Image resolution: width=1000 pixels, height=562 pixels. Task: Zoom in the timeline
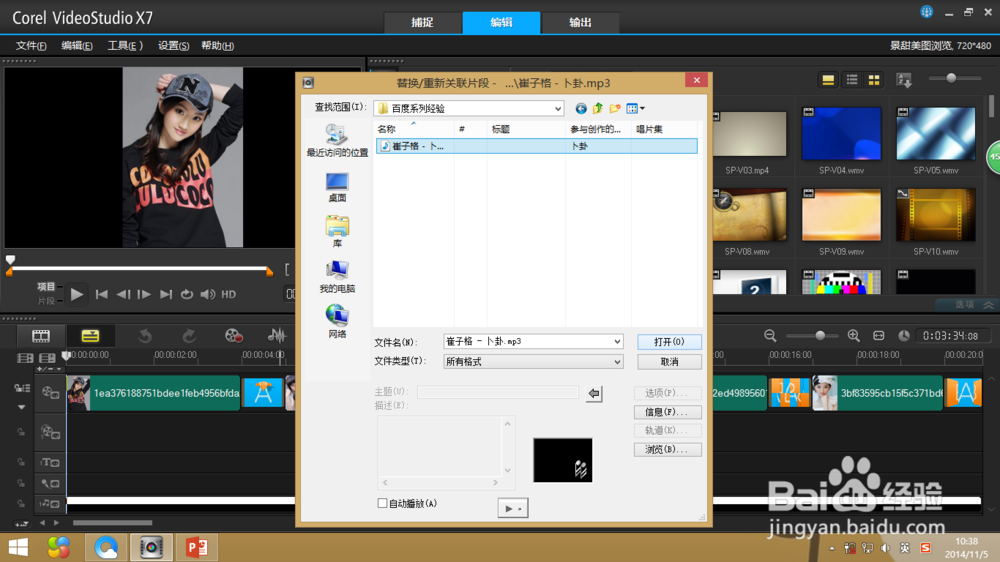point(853,336)
